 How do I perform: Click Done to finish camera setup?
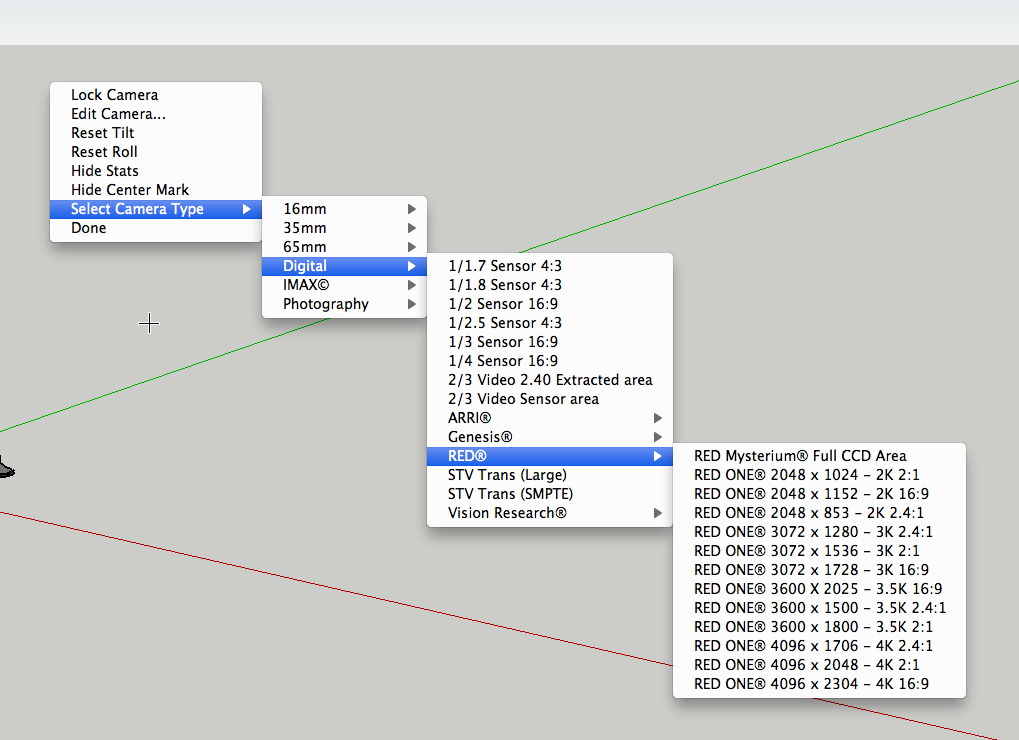[x=88, y=228]
